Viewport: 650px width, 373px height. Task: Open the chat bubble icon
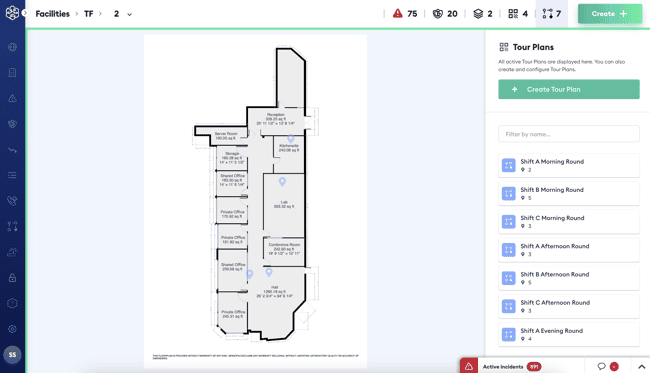(601, 366)
